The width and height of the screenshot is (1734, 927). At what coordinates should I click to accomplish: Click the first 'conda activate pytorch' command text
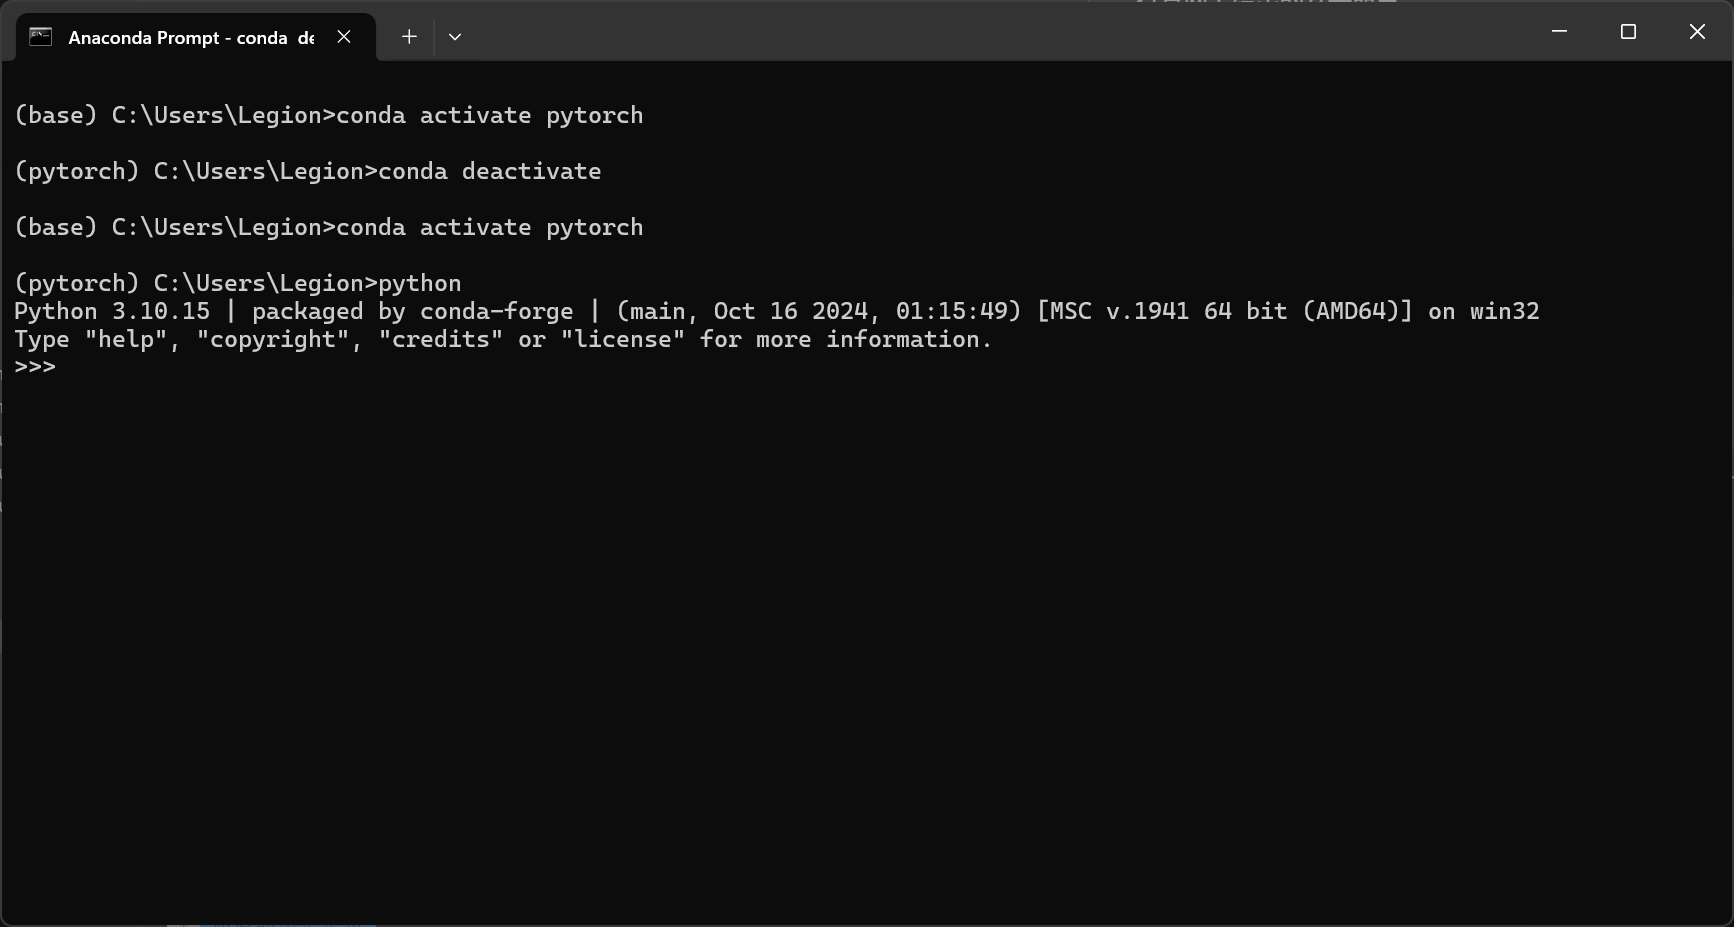coord(490,115)
